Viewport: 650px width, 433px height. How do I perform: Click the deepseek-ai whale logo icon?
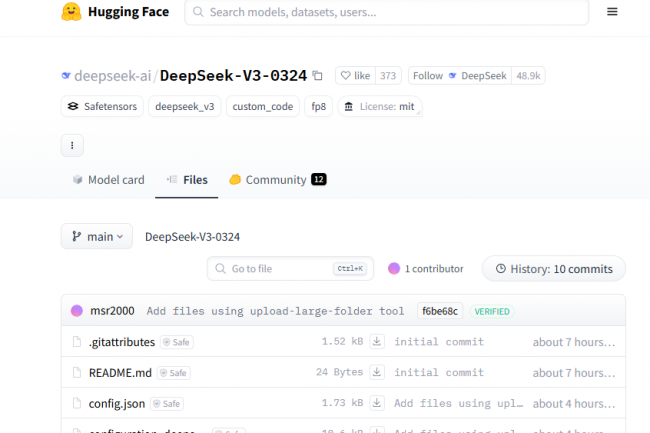point(66,75)
